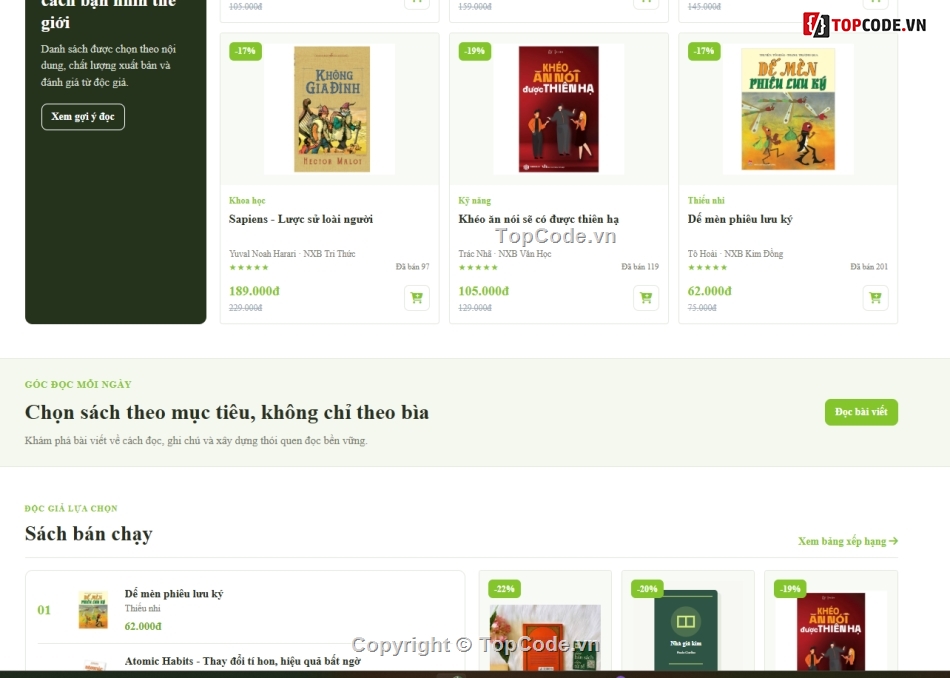The height and width of the screenshot is (678, 950).
Task: Click the -19% badge on 105.000đ Khéo ăn nói card
Action: (x=474, y=51)
